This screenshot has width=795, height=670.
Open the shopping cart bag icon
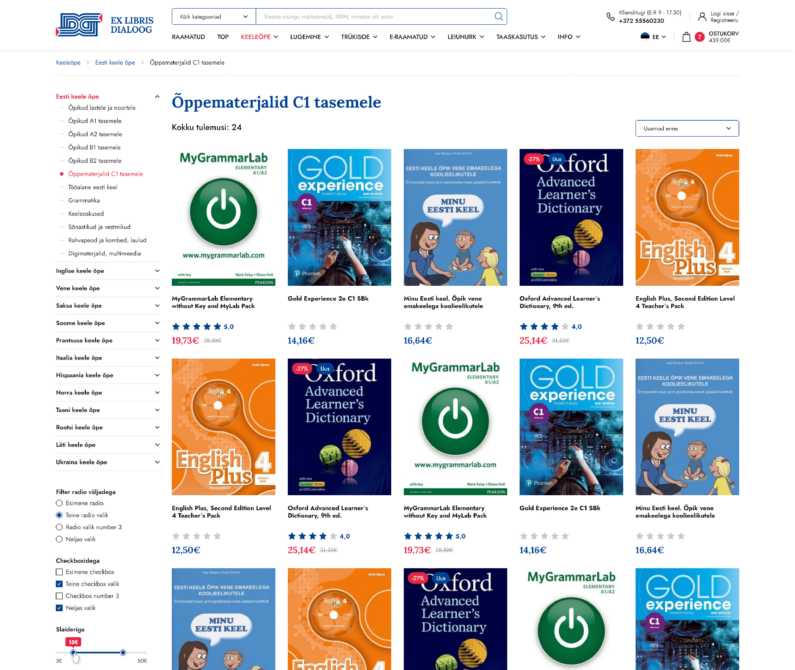(686, 37)
